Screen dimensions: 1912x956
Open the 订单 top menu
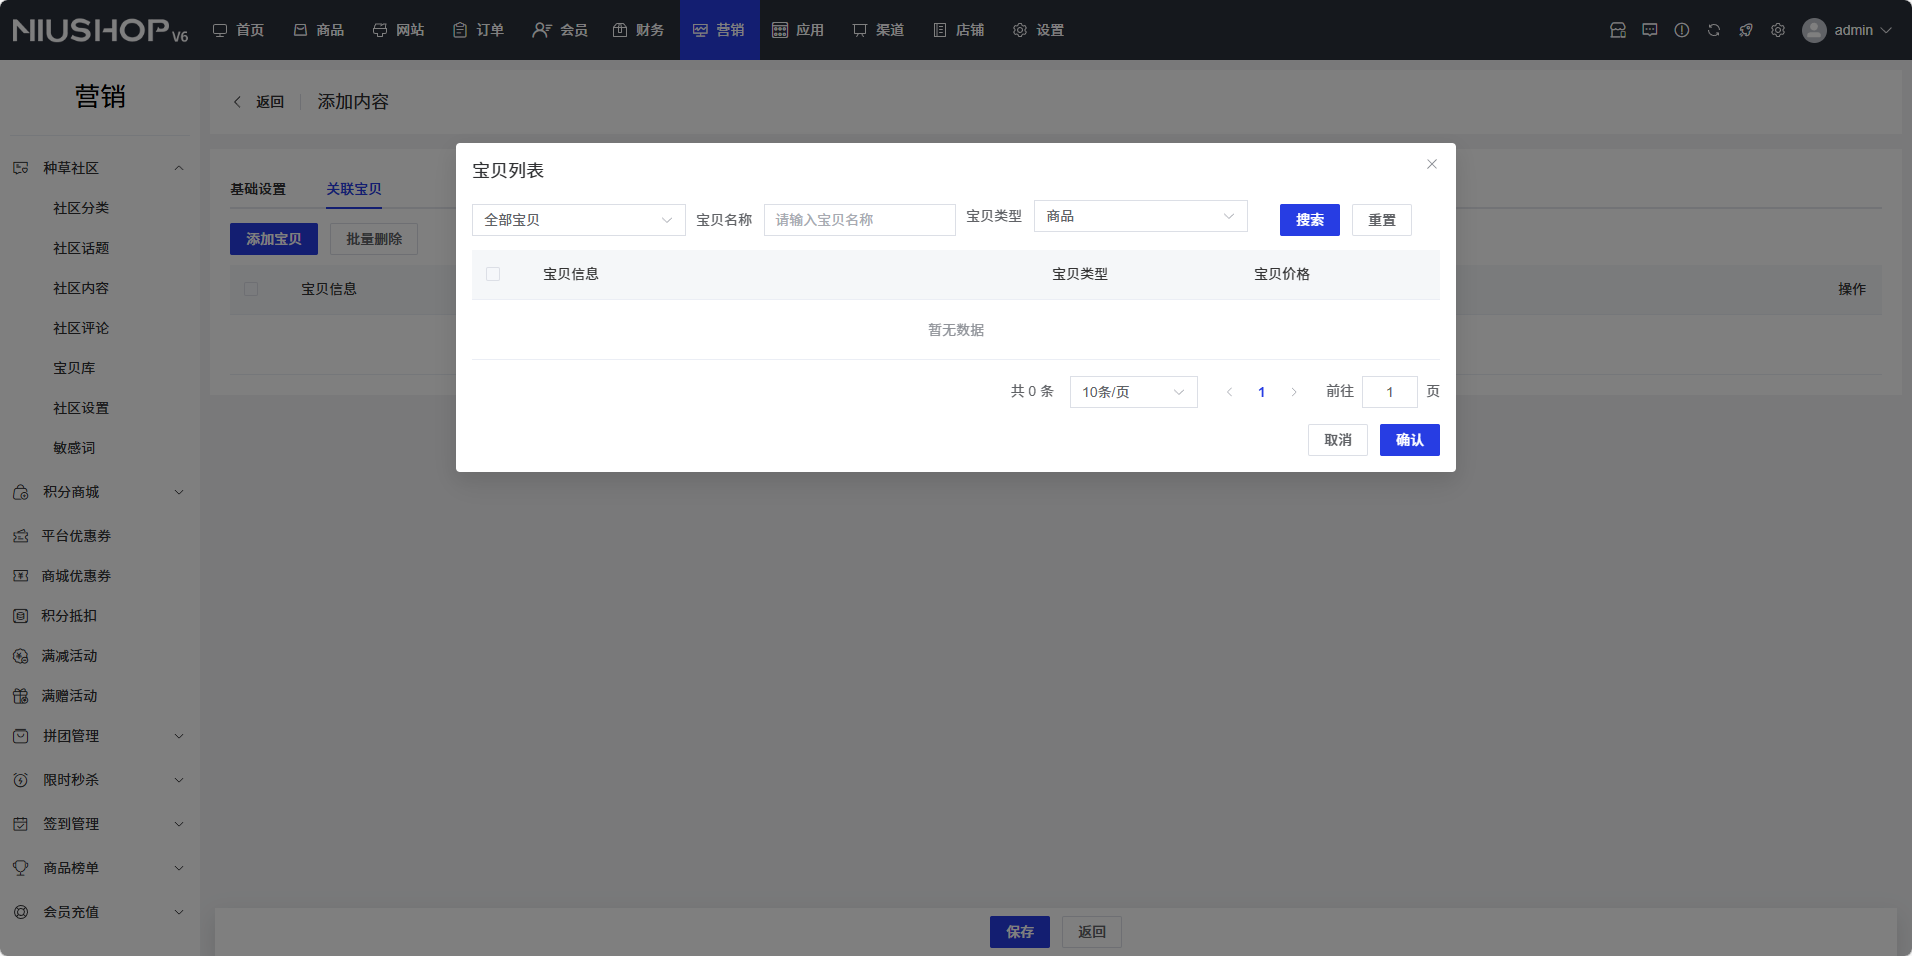(x=478, y=30)
